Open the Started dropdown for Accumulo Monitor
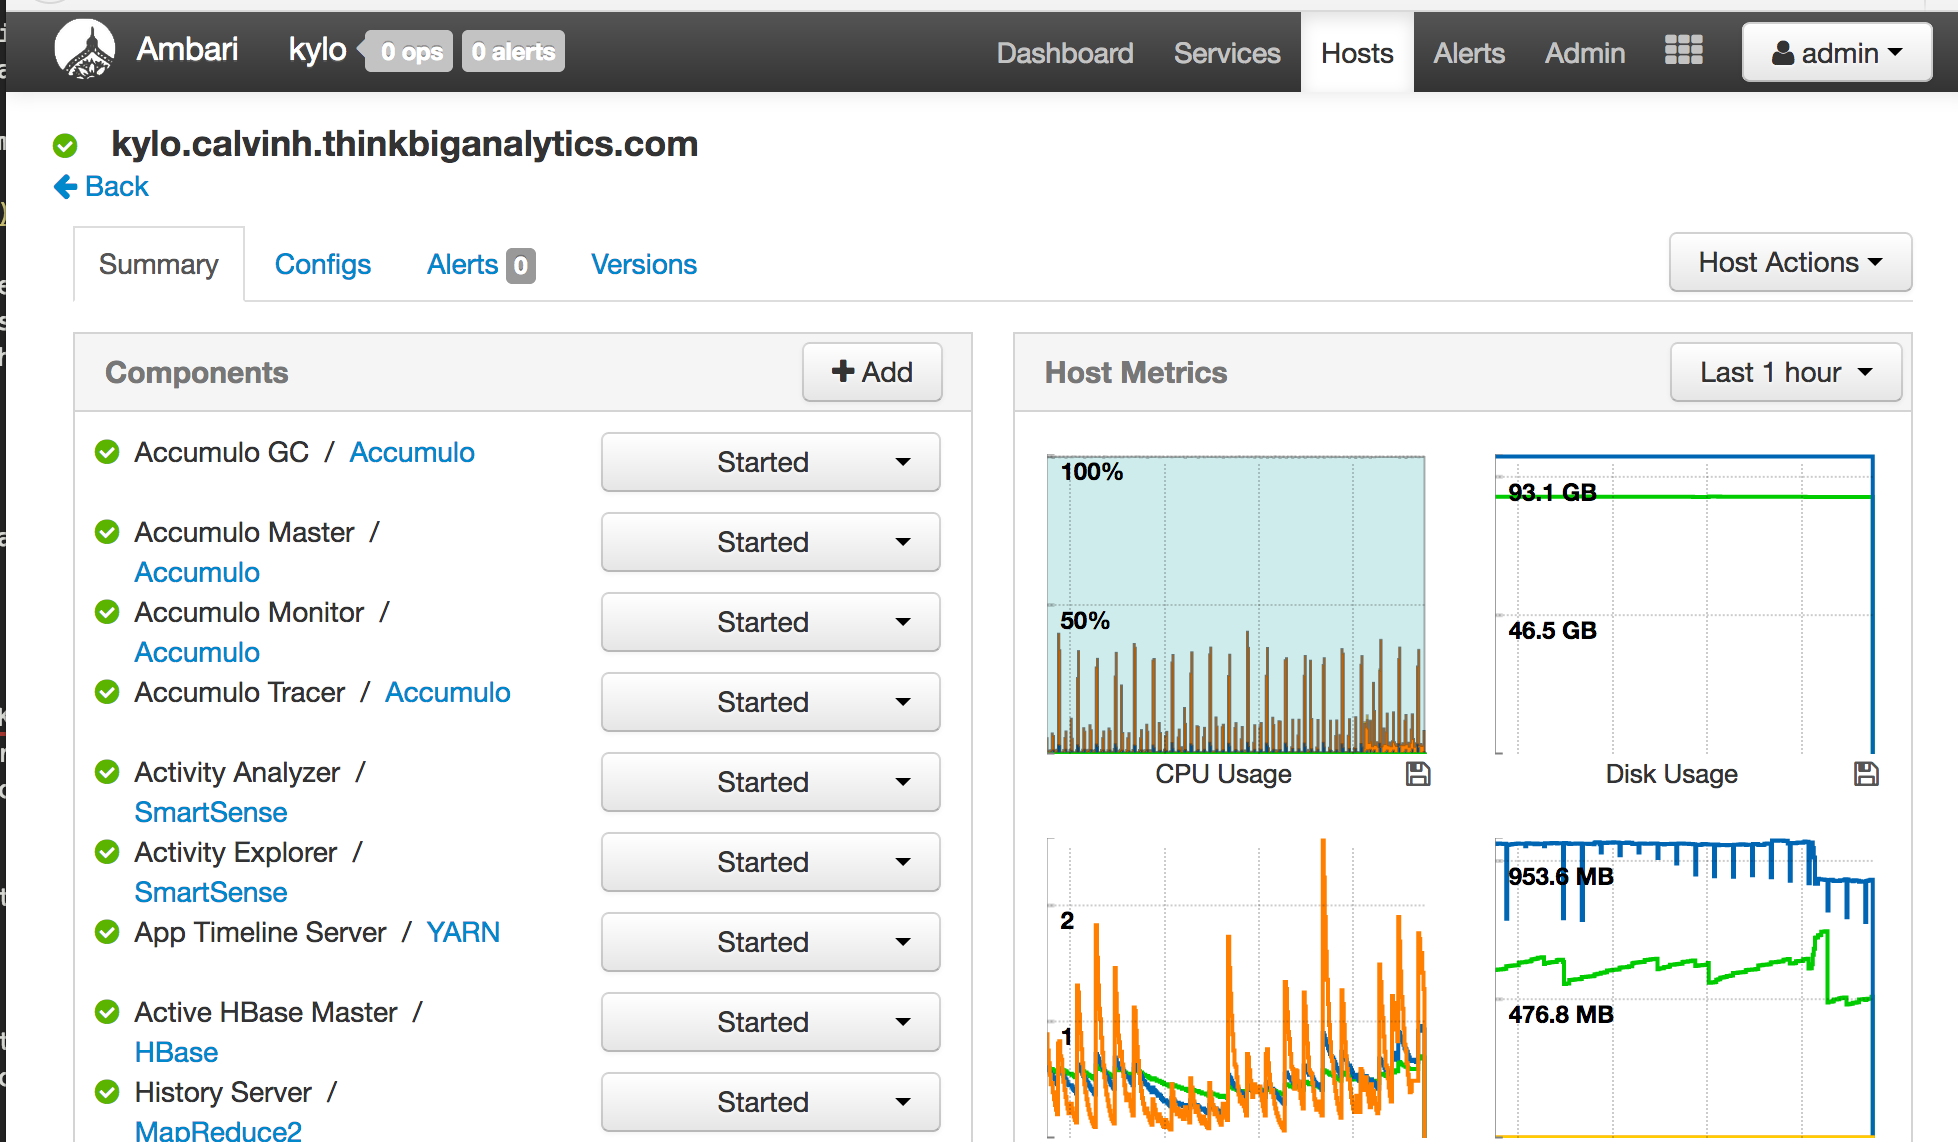This screenshot has height=1142, width=1958. tap(771, 622)
